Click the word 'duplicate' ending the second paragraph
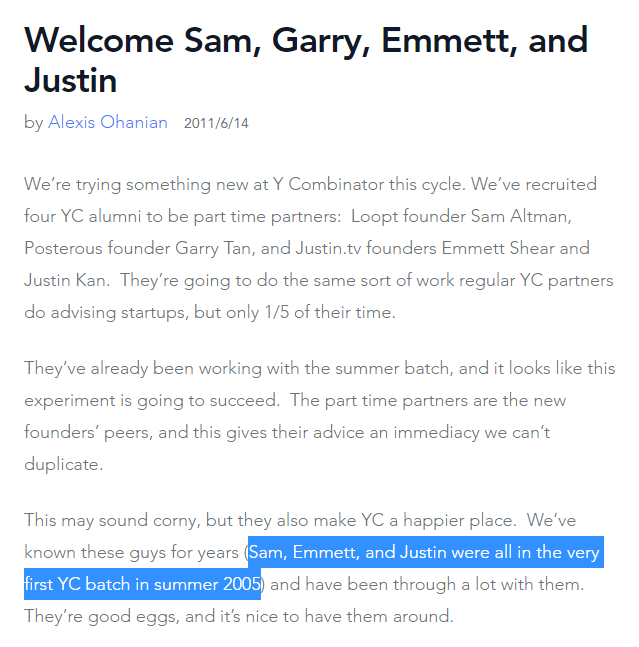The width and height of the screenshot is (639, 647). 61,464
